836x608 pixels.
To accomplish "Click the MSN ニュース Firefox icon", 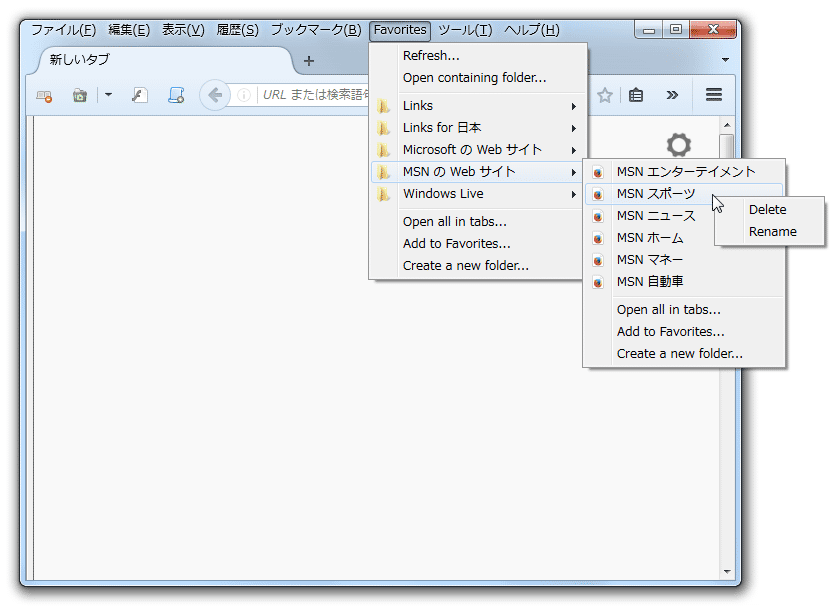I will (x=598, y=217).
